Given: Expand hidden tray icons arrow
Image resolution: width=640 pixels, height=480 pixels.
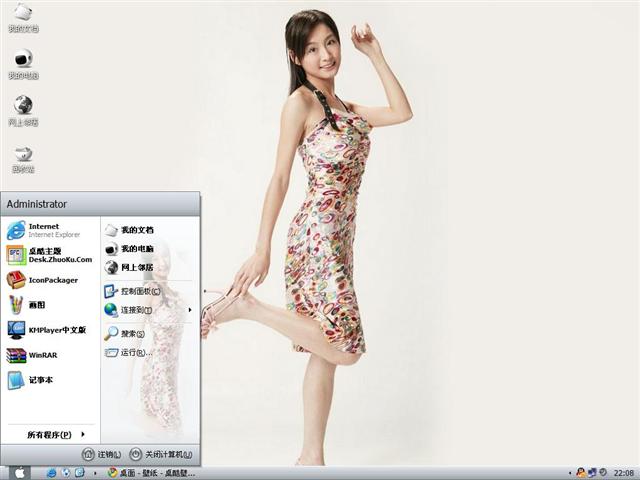Looking at the screenshot, I should pyautogui.click(x=570, y=473).
